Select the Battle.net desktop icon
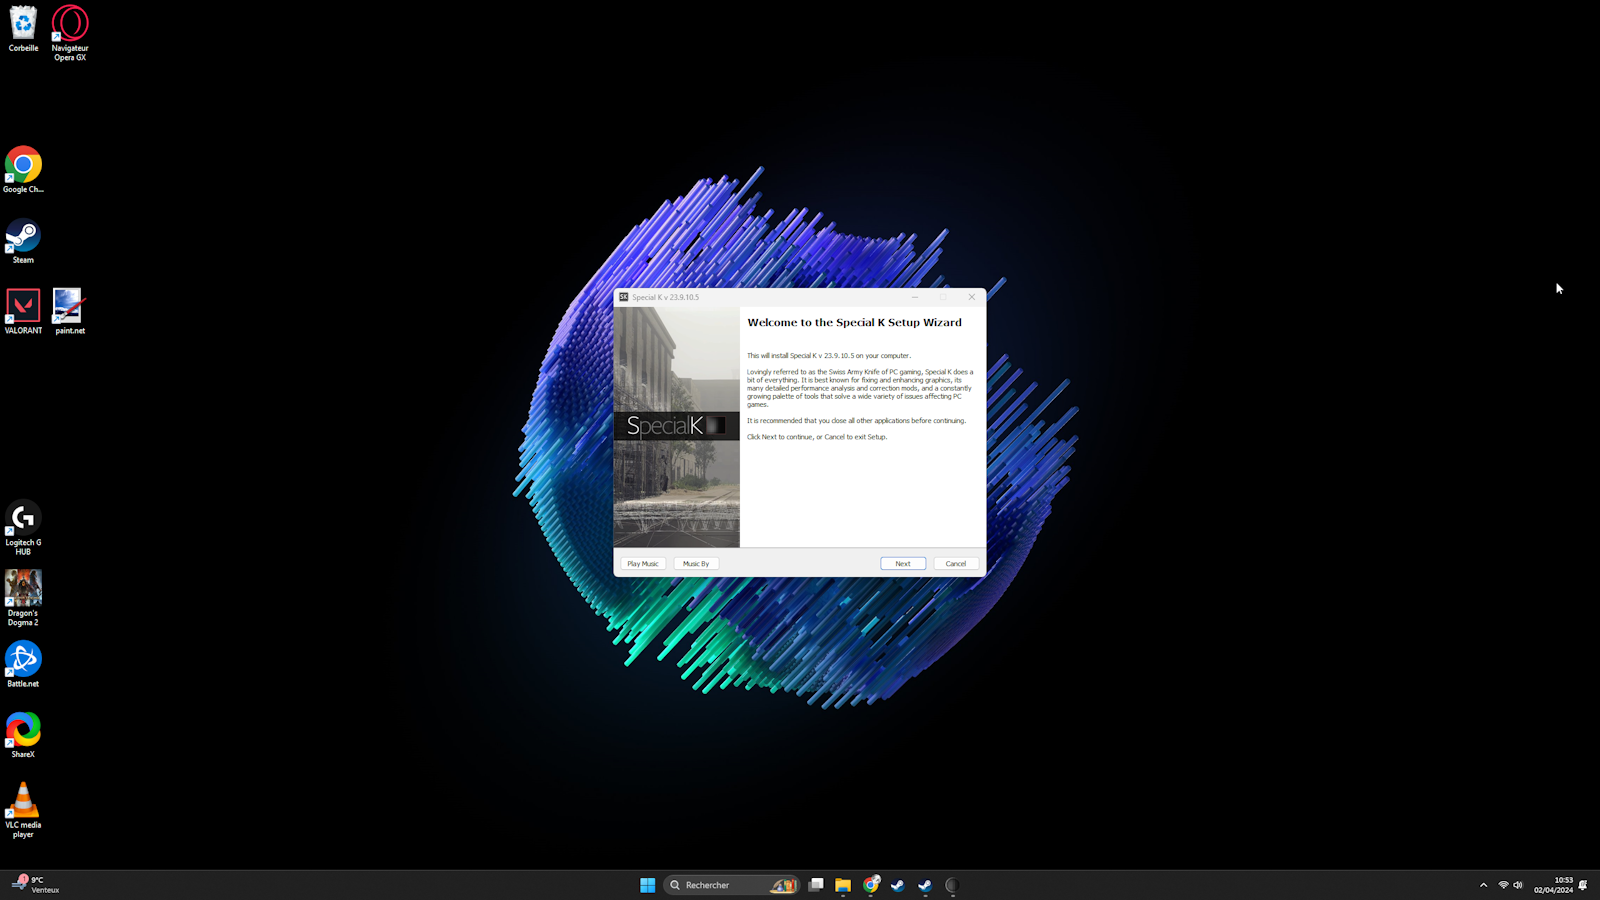The height and width of the screenshot is (900, 1600). coord(23,665)
